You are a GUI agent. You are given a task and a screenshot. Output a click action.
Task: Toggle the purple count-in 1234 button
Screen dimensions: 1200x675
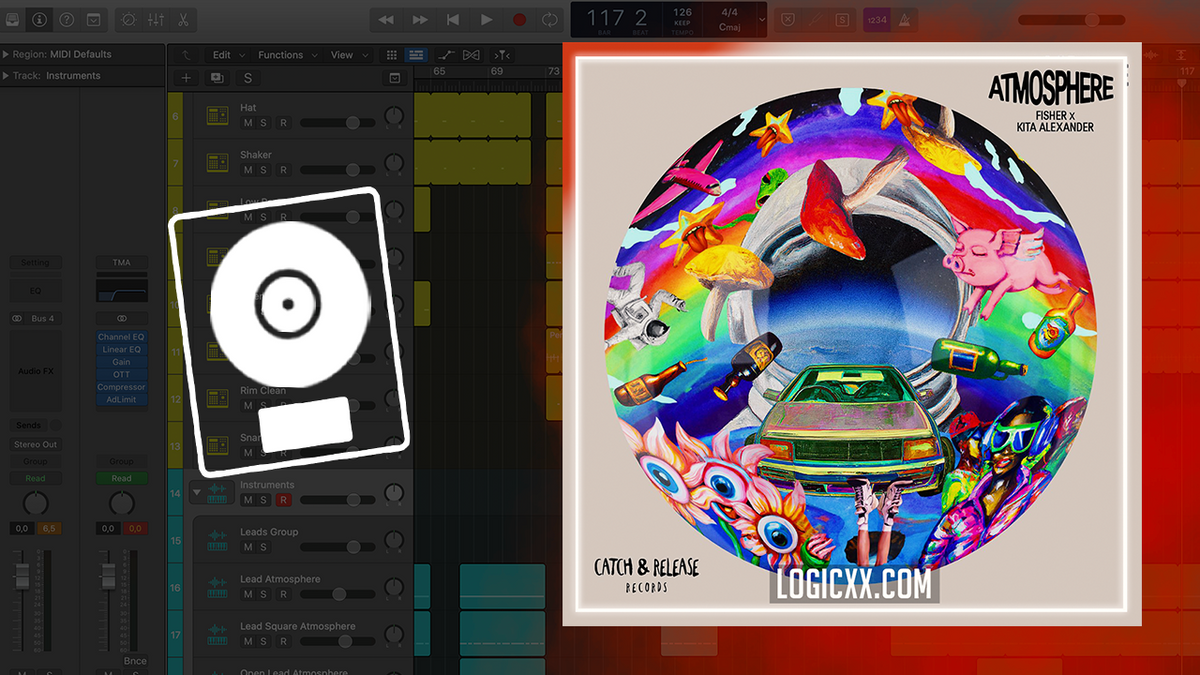(875, 19)
